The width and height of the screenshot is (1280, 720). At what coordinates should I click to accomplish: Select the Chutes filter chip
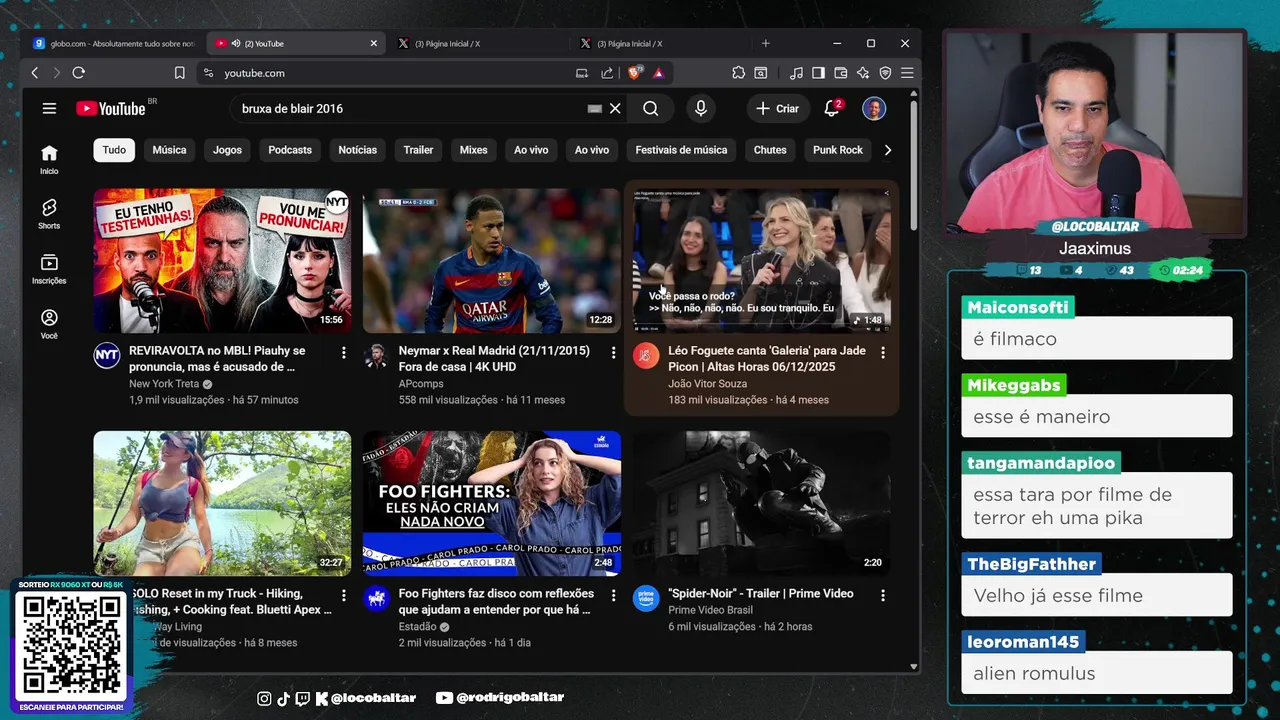770,150
